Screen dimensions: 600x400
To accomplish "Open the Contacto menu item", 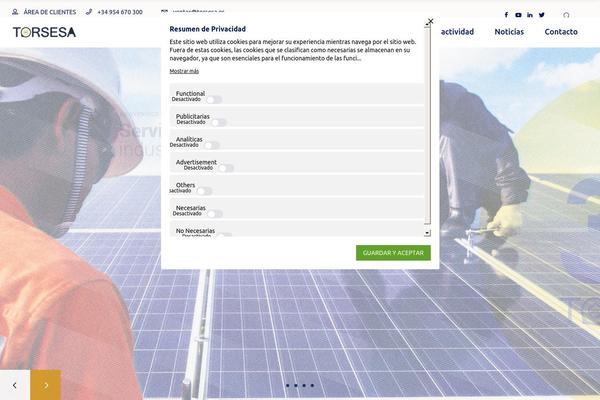I will [x=561, y=32].
